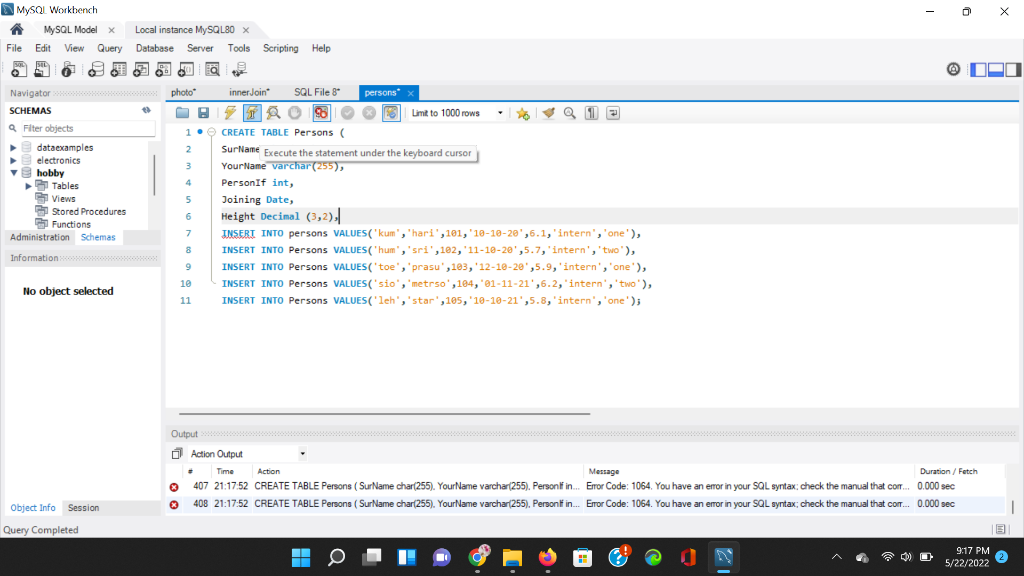Close the persons tab
The width and height of the screenshot is (1024, 576).
pos(411,93)
